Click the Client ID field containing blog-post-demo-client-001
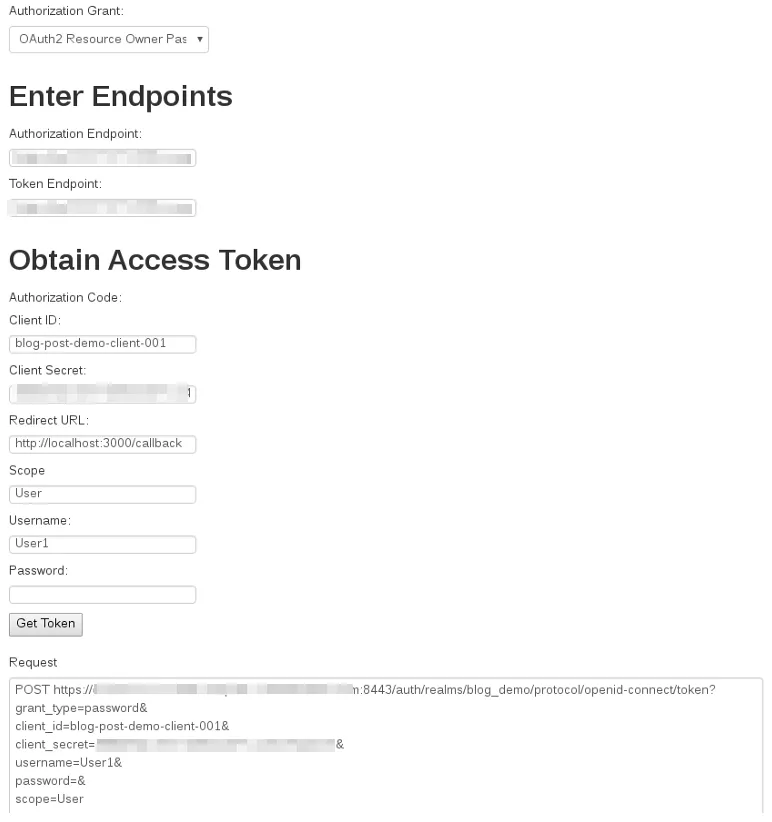Screen dimensions: 772x822 pyautogui.click(x=102, y=344)
